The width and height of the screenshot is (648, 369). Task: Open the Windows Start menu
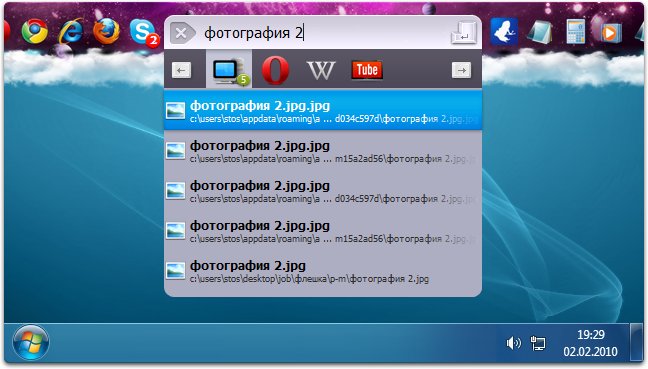pos(31,343)
